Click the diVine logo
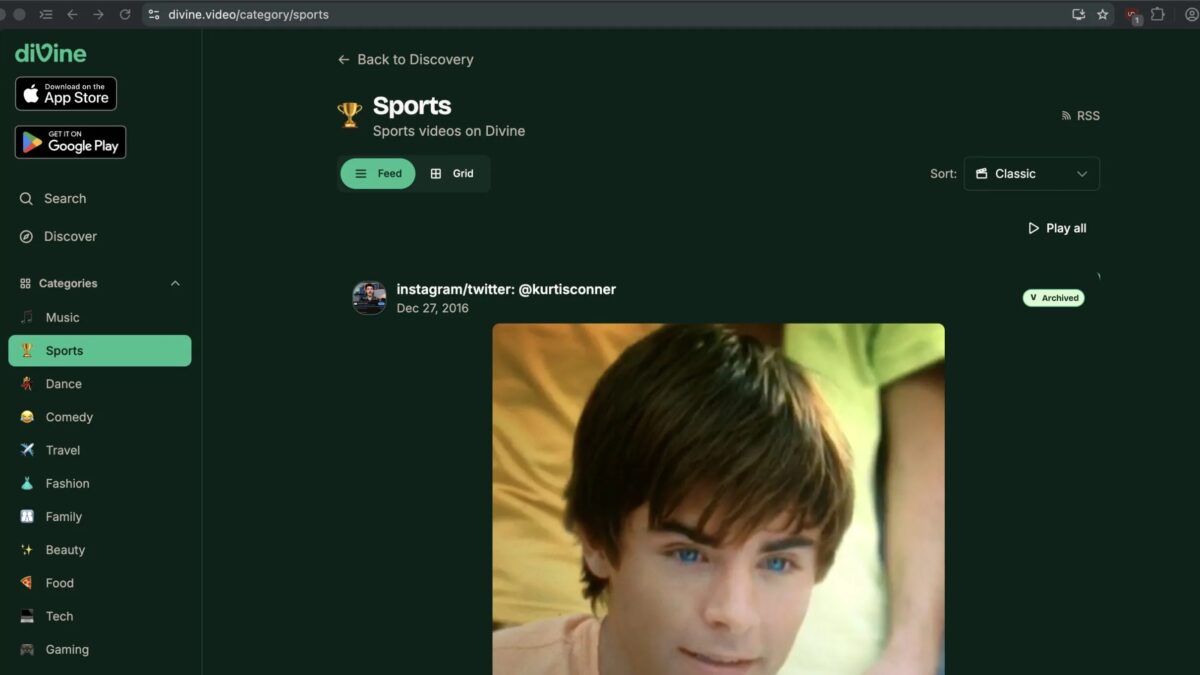Screen dimensions: 1200x675 click(x=50, y=54)
